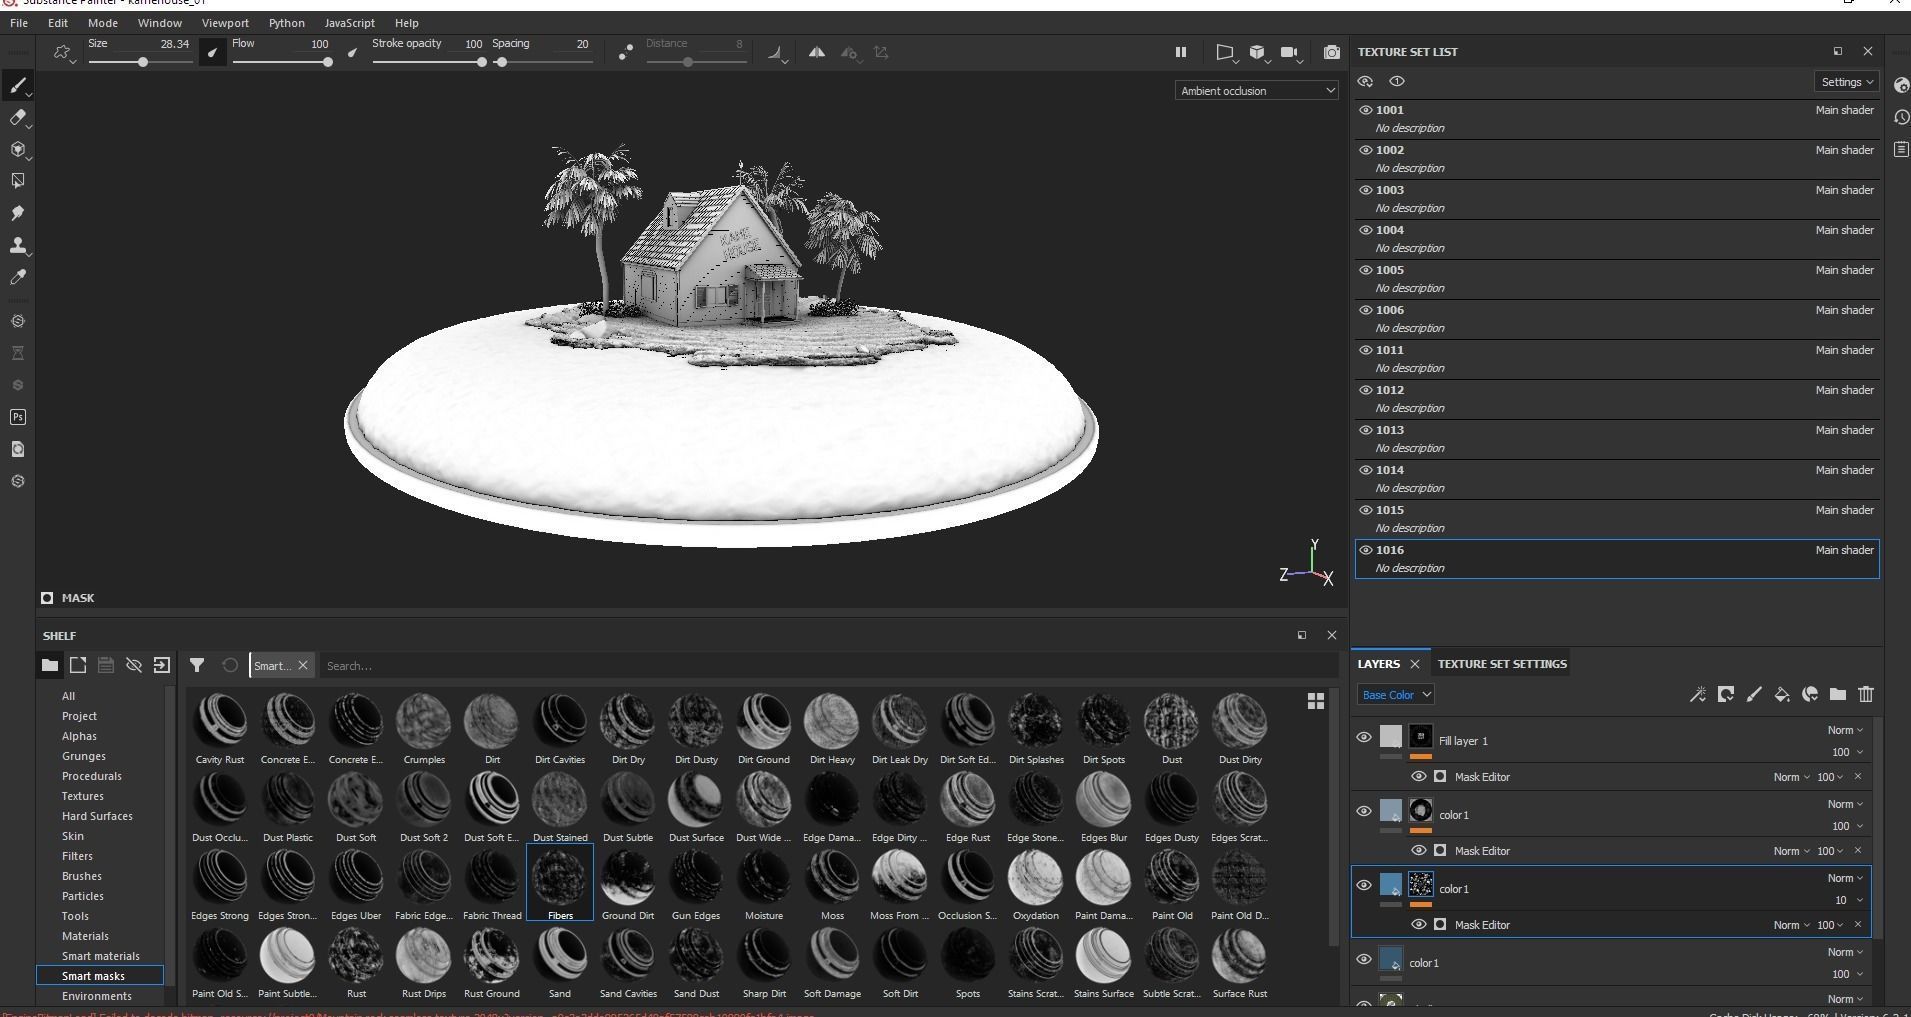The height and width of the screenshot is (1017, 1911).
Task: Select the Rust Drips smart mask
Action: coord(424,964)
